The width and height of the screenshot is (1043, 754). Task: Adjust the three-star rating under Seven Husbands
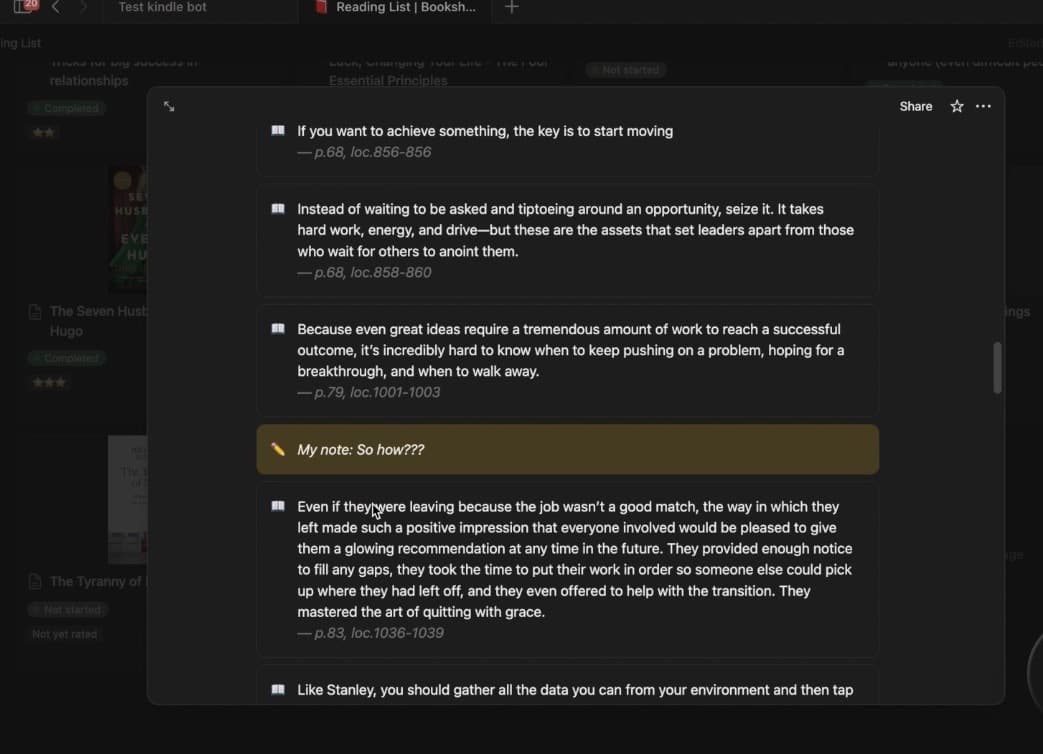click(x=49, y=381)
